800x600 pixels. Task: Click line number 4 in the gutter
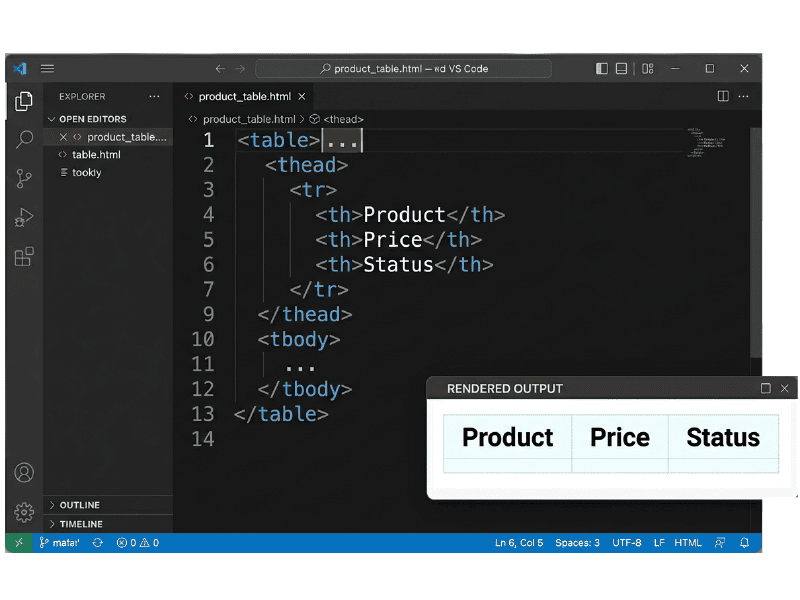click(x=209, y=215)
